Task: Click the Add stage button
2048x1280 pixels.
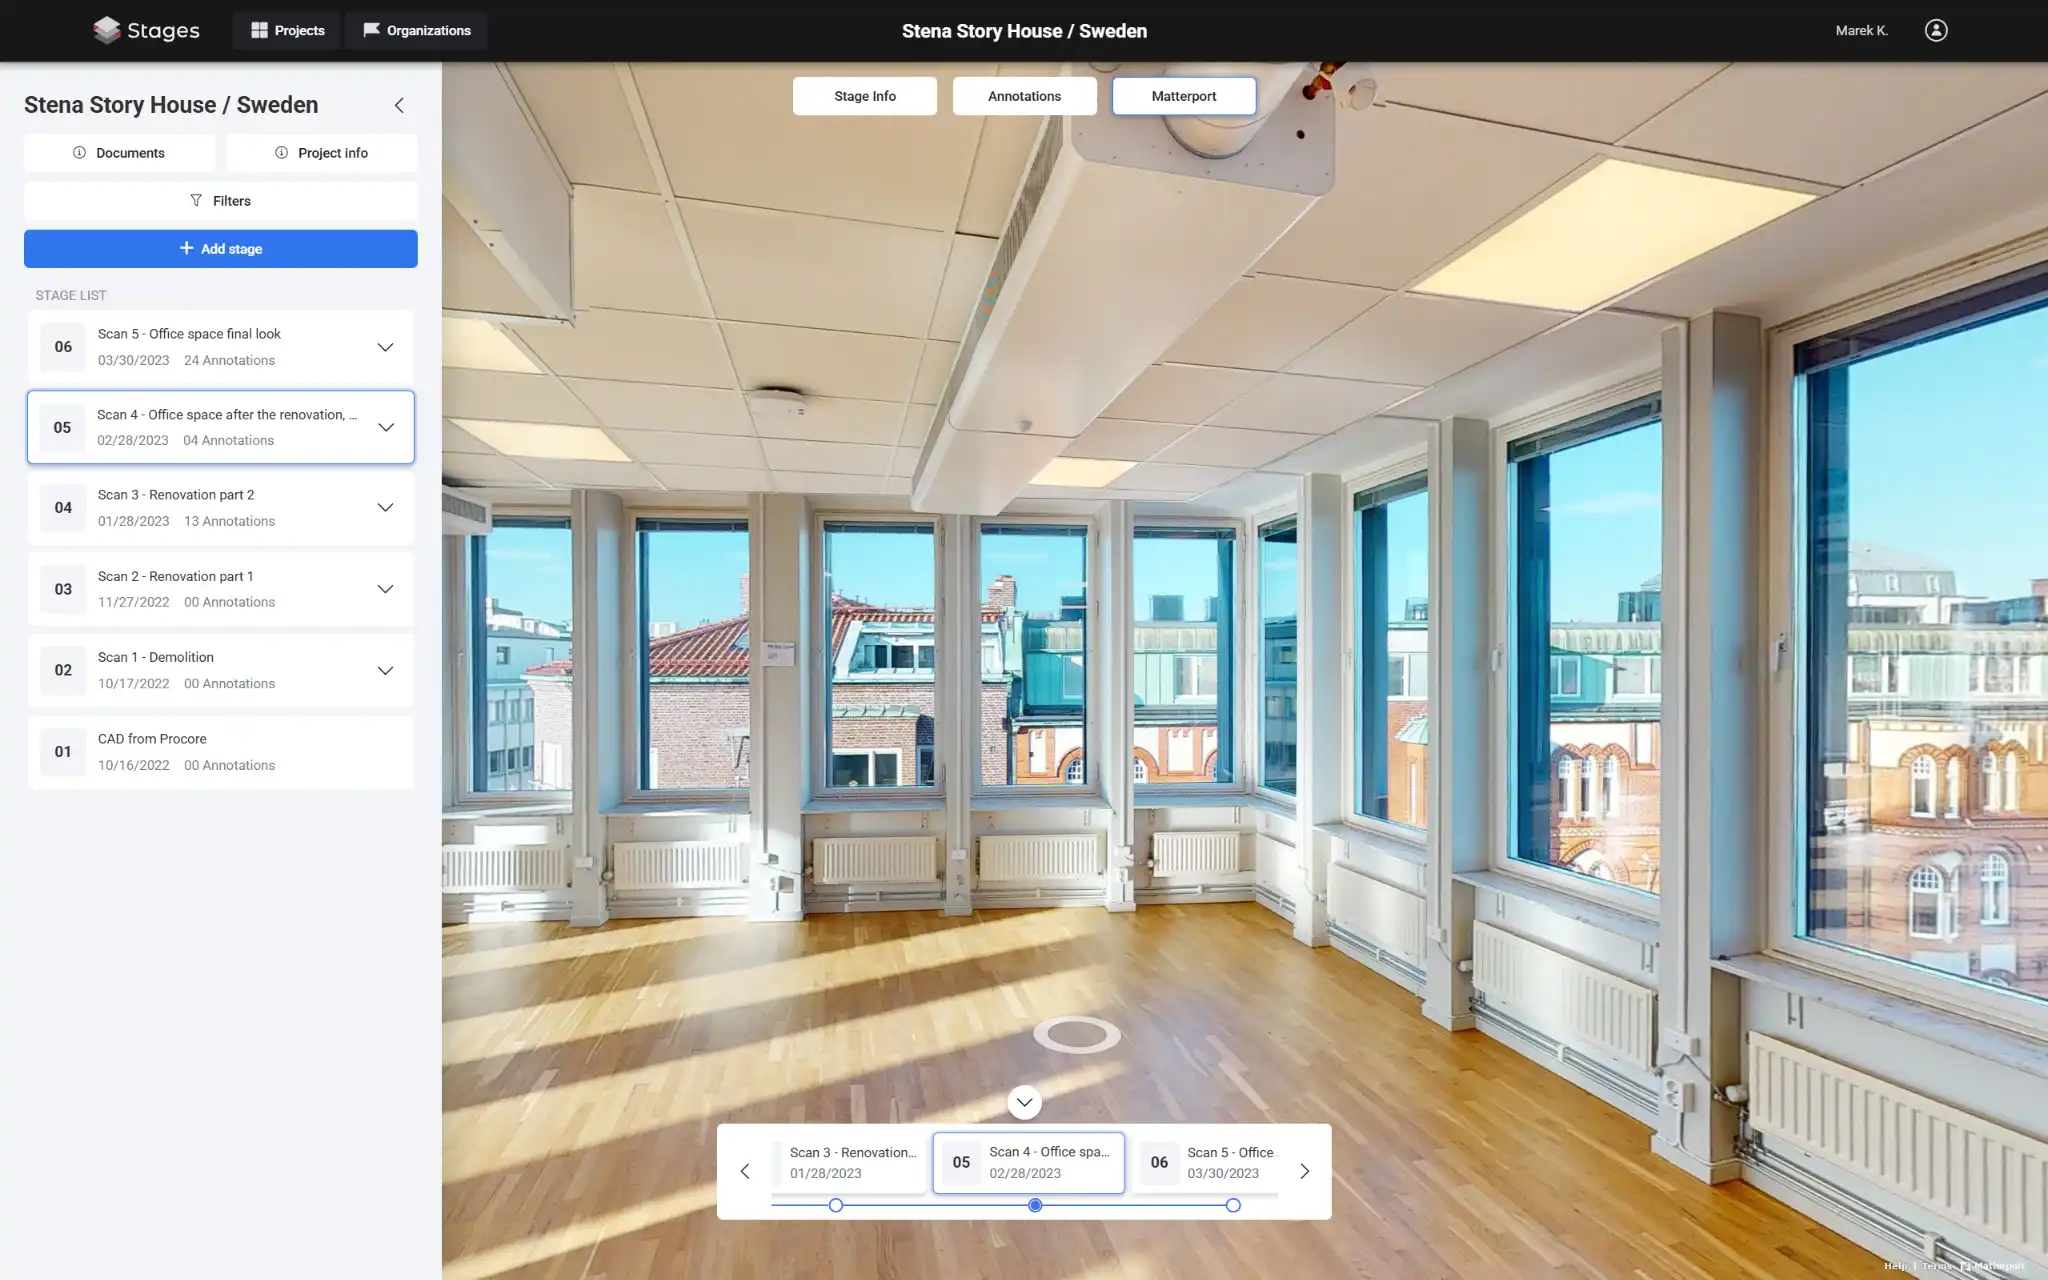Action: 221,249
